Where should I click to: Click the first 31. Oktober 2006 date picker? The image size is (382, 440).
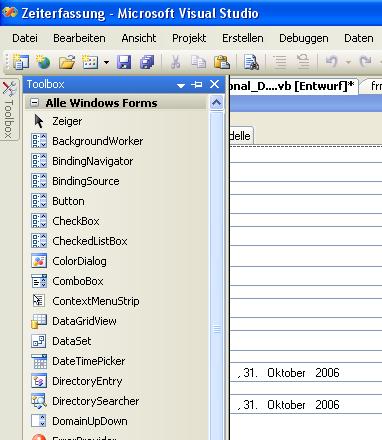[306, 373]
